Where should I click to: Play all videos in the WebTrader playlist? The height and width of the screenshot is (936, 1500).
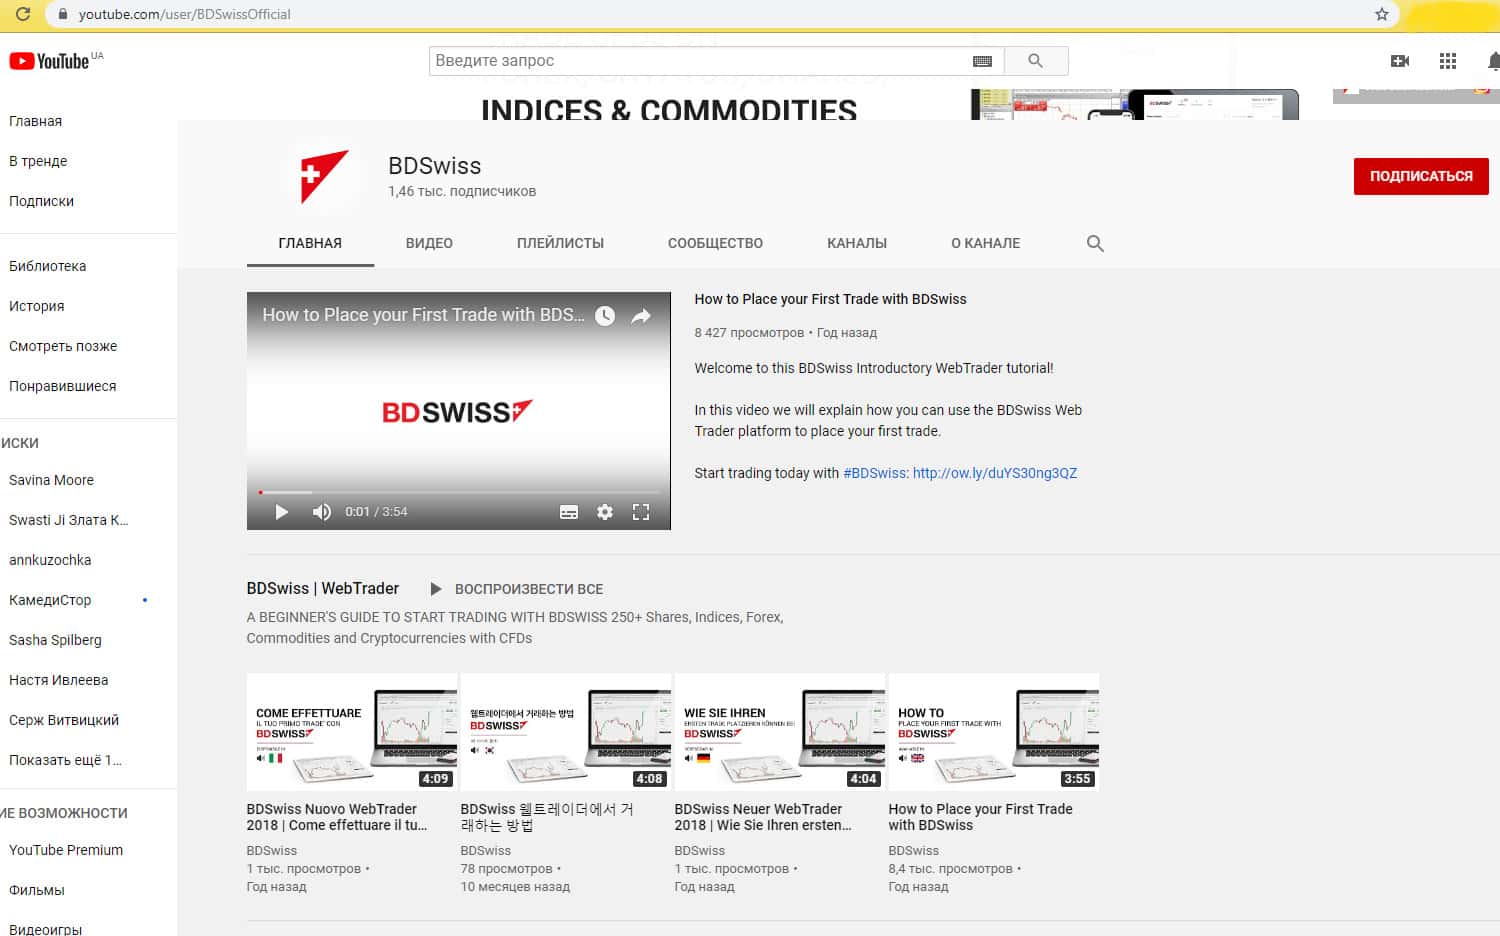tap(517, 589)
